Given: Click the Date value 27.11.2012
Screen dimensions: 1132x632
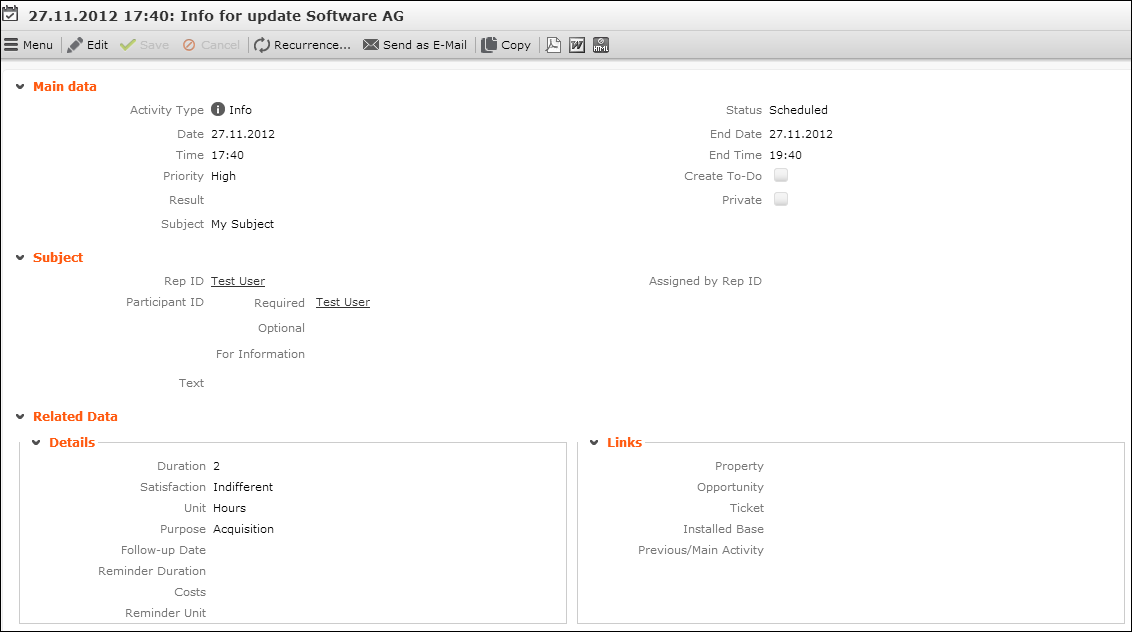Looking at the screenshot, I should coord(243,134).
